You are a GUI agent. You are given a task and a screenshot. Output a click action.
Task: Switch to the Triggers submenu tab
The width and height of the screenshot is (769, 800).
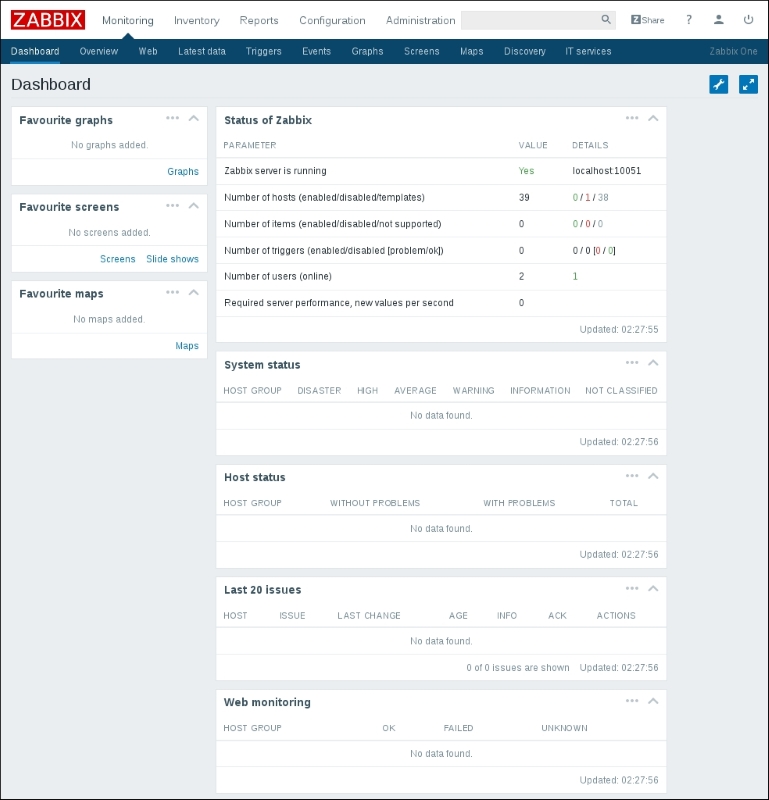tap(263, 51)
